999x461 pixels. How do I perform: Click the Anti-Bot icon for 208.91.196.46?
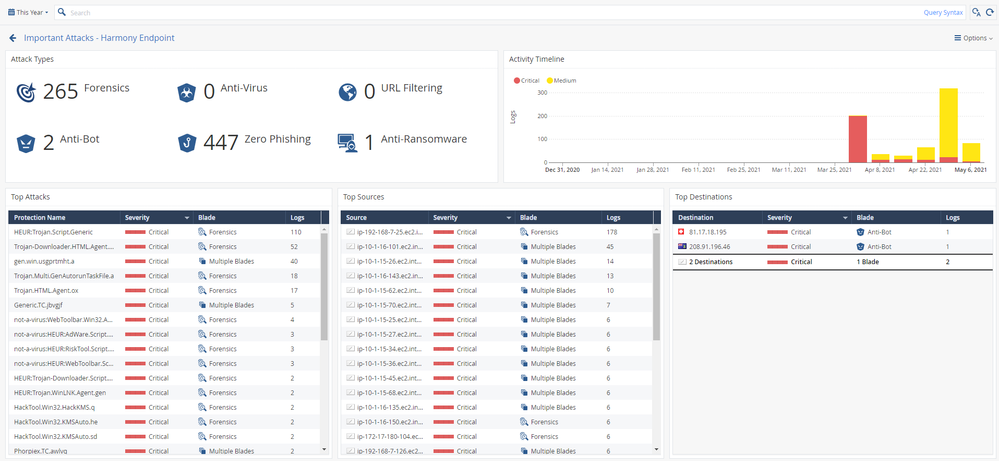(861, 246)
